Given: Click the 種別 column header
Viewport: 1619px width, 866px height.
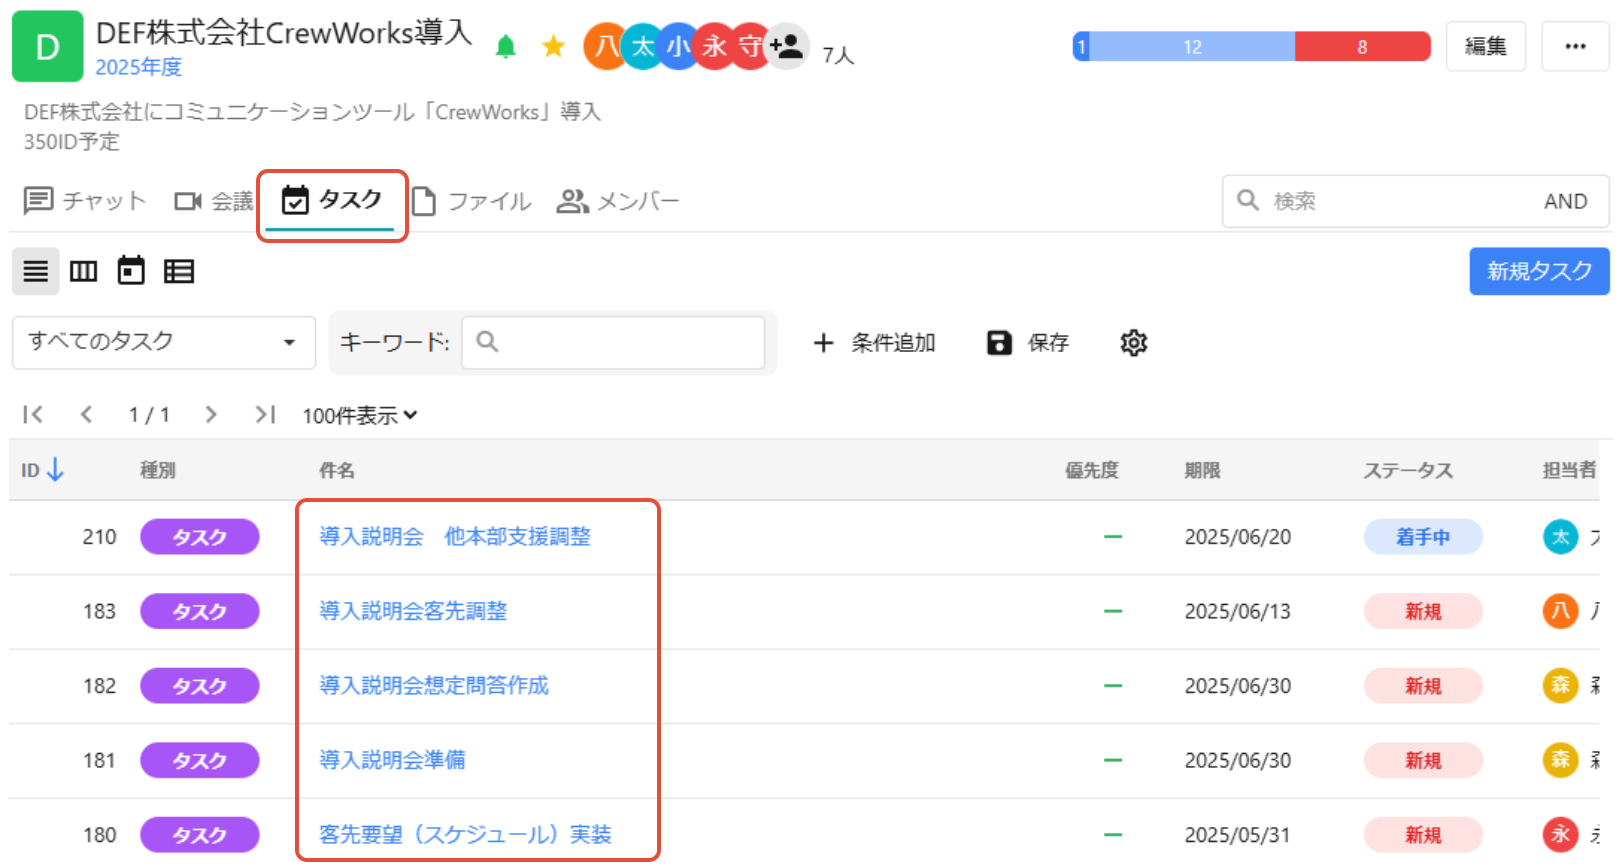Looking at the screenshot, I should pyautogui.click(x=158, y=470).
